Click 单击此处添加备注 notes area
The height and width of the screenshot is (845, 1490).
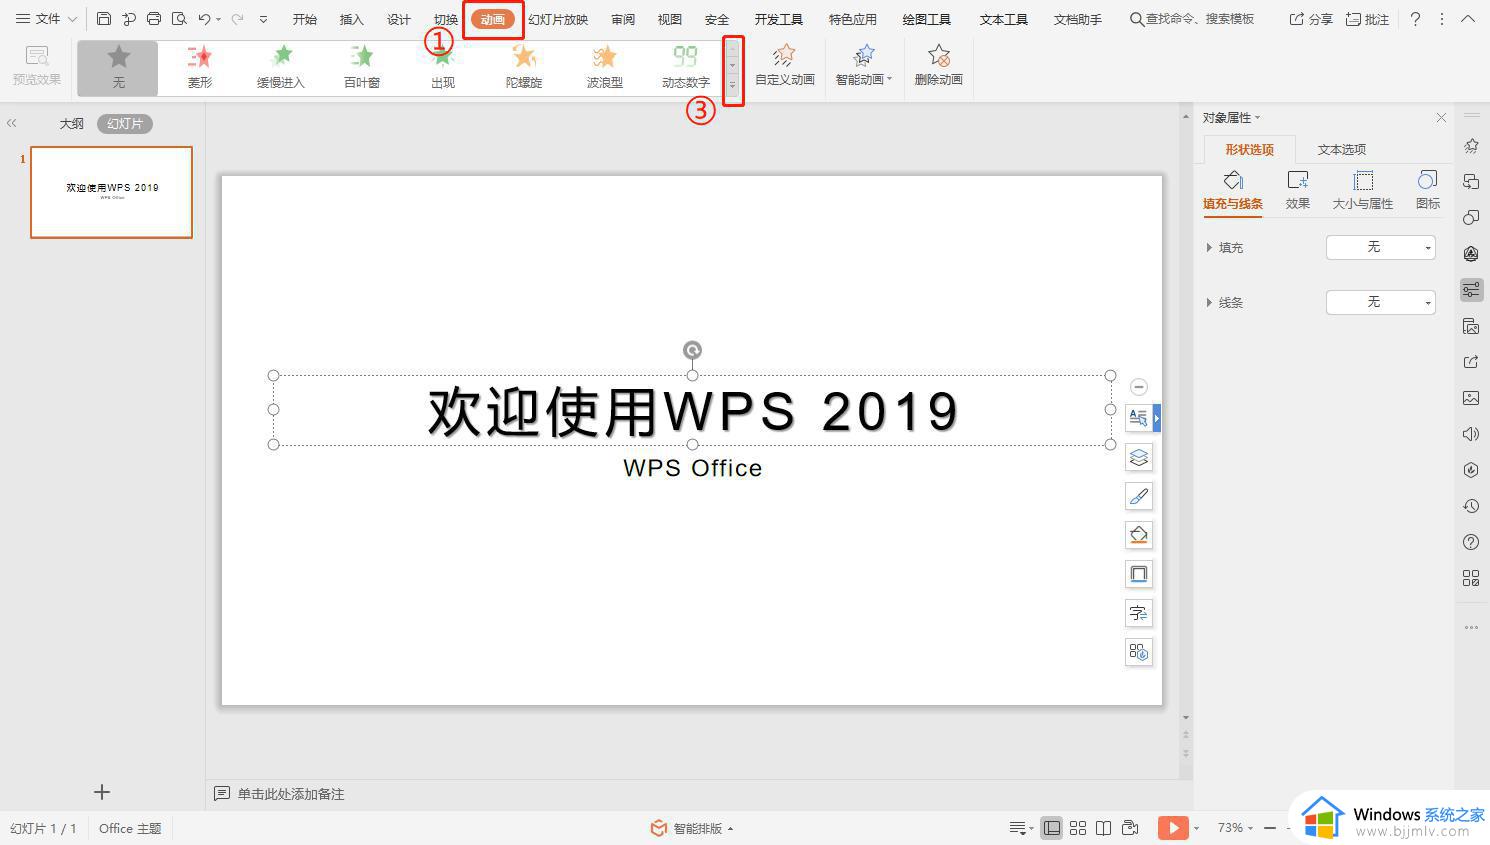(x=291, y=794)
